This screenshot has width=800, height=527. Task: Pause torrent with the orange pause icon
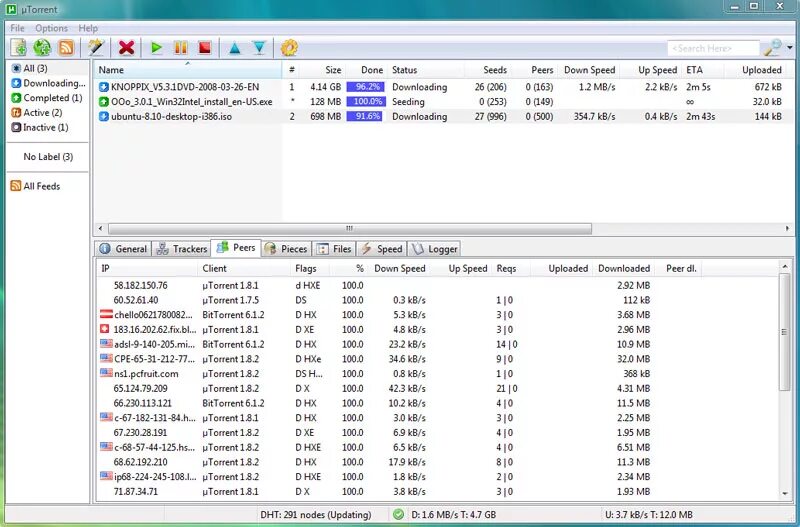[x=181, y=47]
